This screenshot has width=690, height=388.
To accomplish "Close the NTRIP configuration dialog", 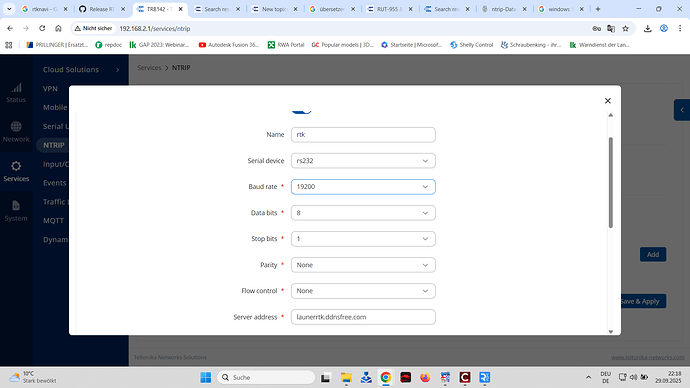I will [x=608, y=101].
